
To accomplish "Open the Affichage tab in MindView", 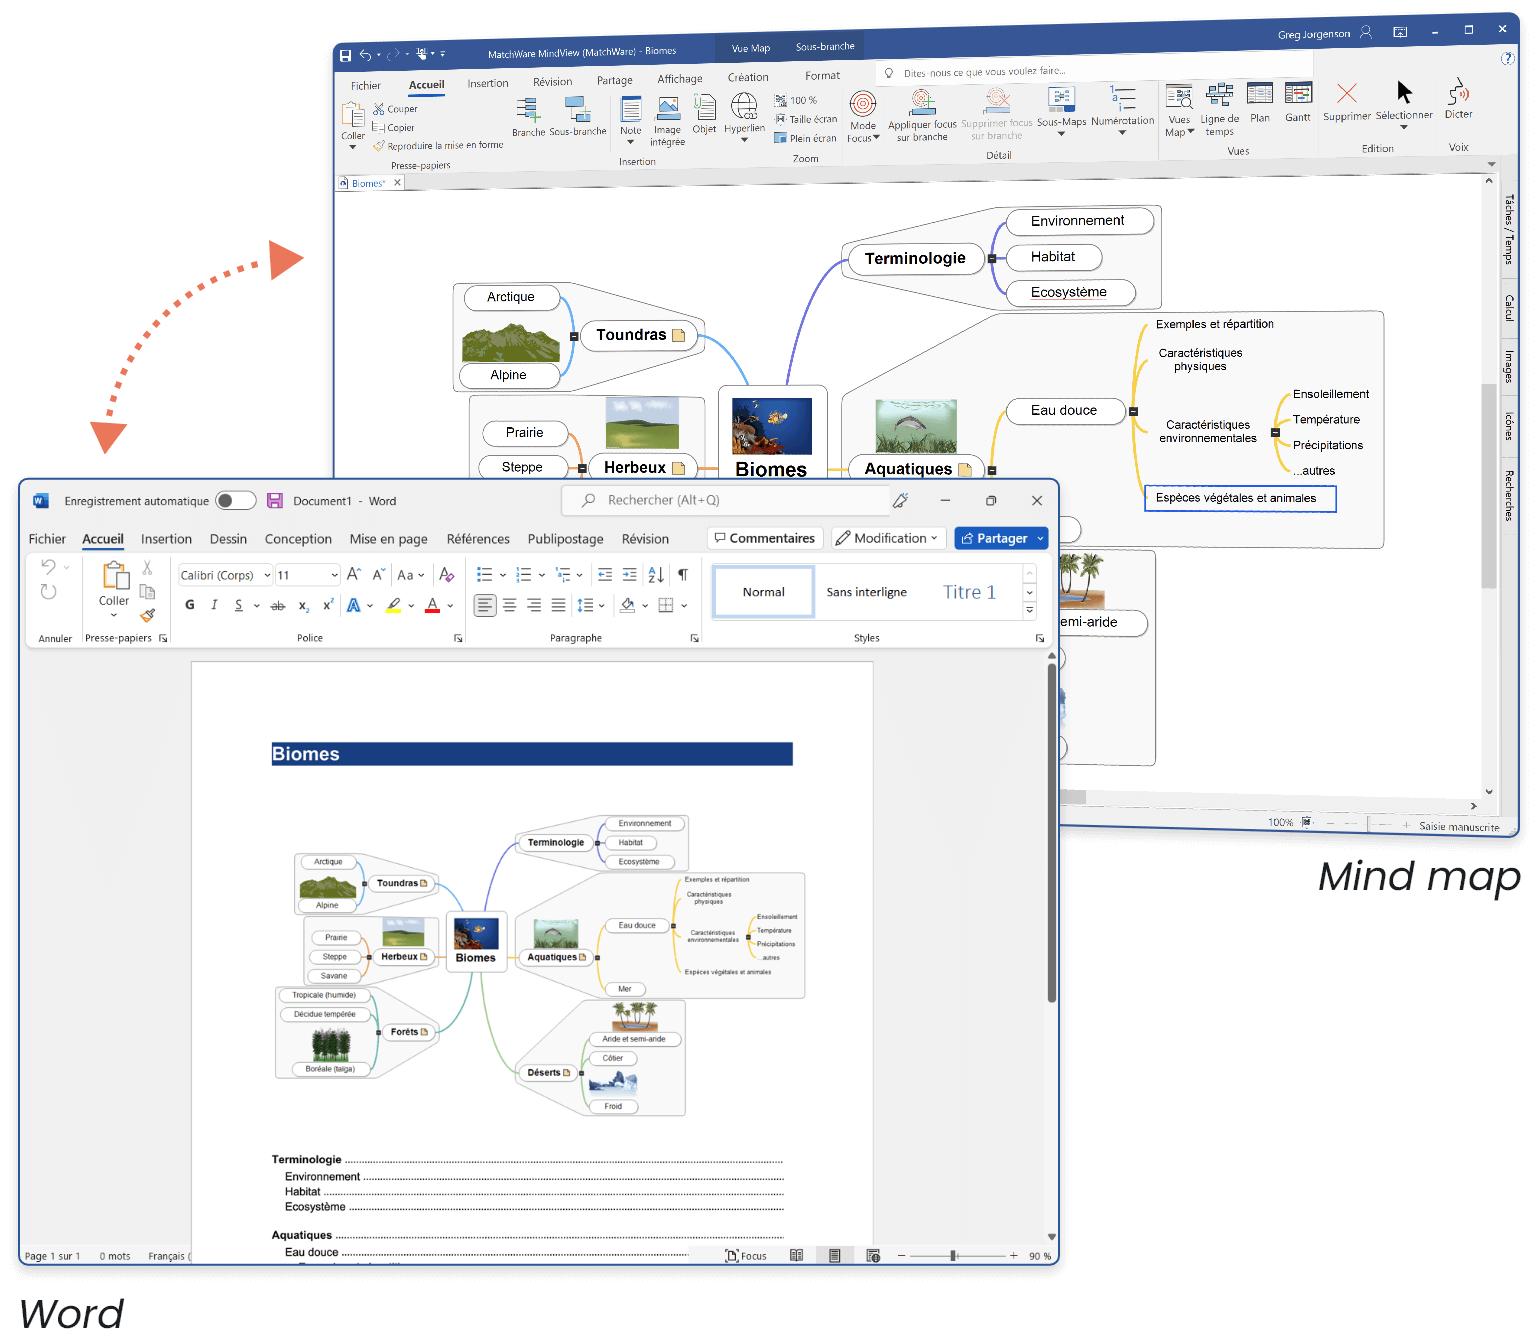I will pyautogui.click(x=680, y=79).
